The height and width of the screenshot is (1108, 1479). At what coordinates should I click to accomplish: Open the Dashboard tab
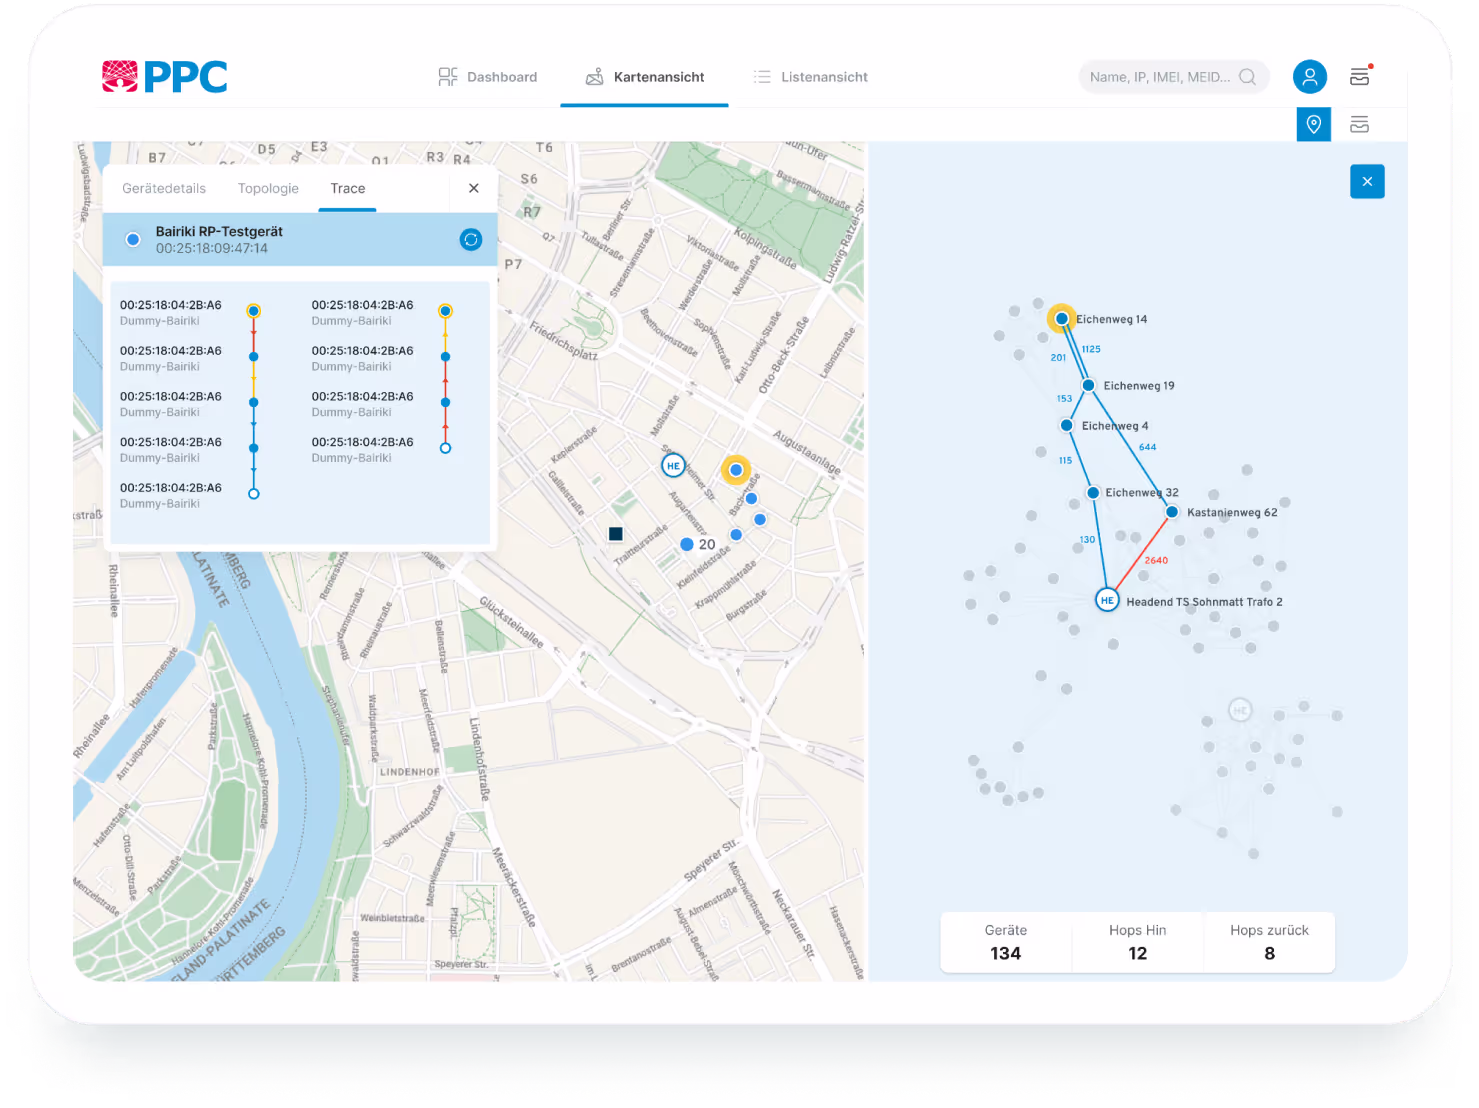click(x=488, y=77)
